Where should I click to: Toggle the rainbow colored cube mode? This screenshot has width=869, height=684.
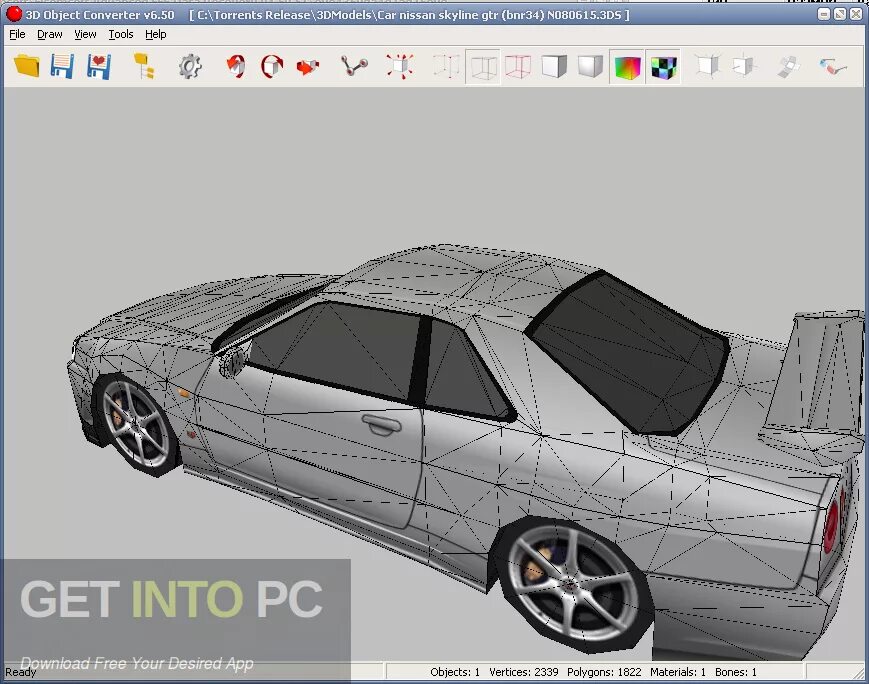click(x=627, y=67)
